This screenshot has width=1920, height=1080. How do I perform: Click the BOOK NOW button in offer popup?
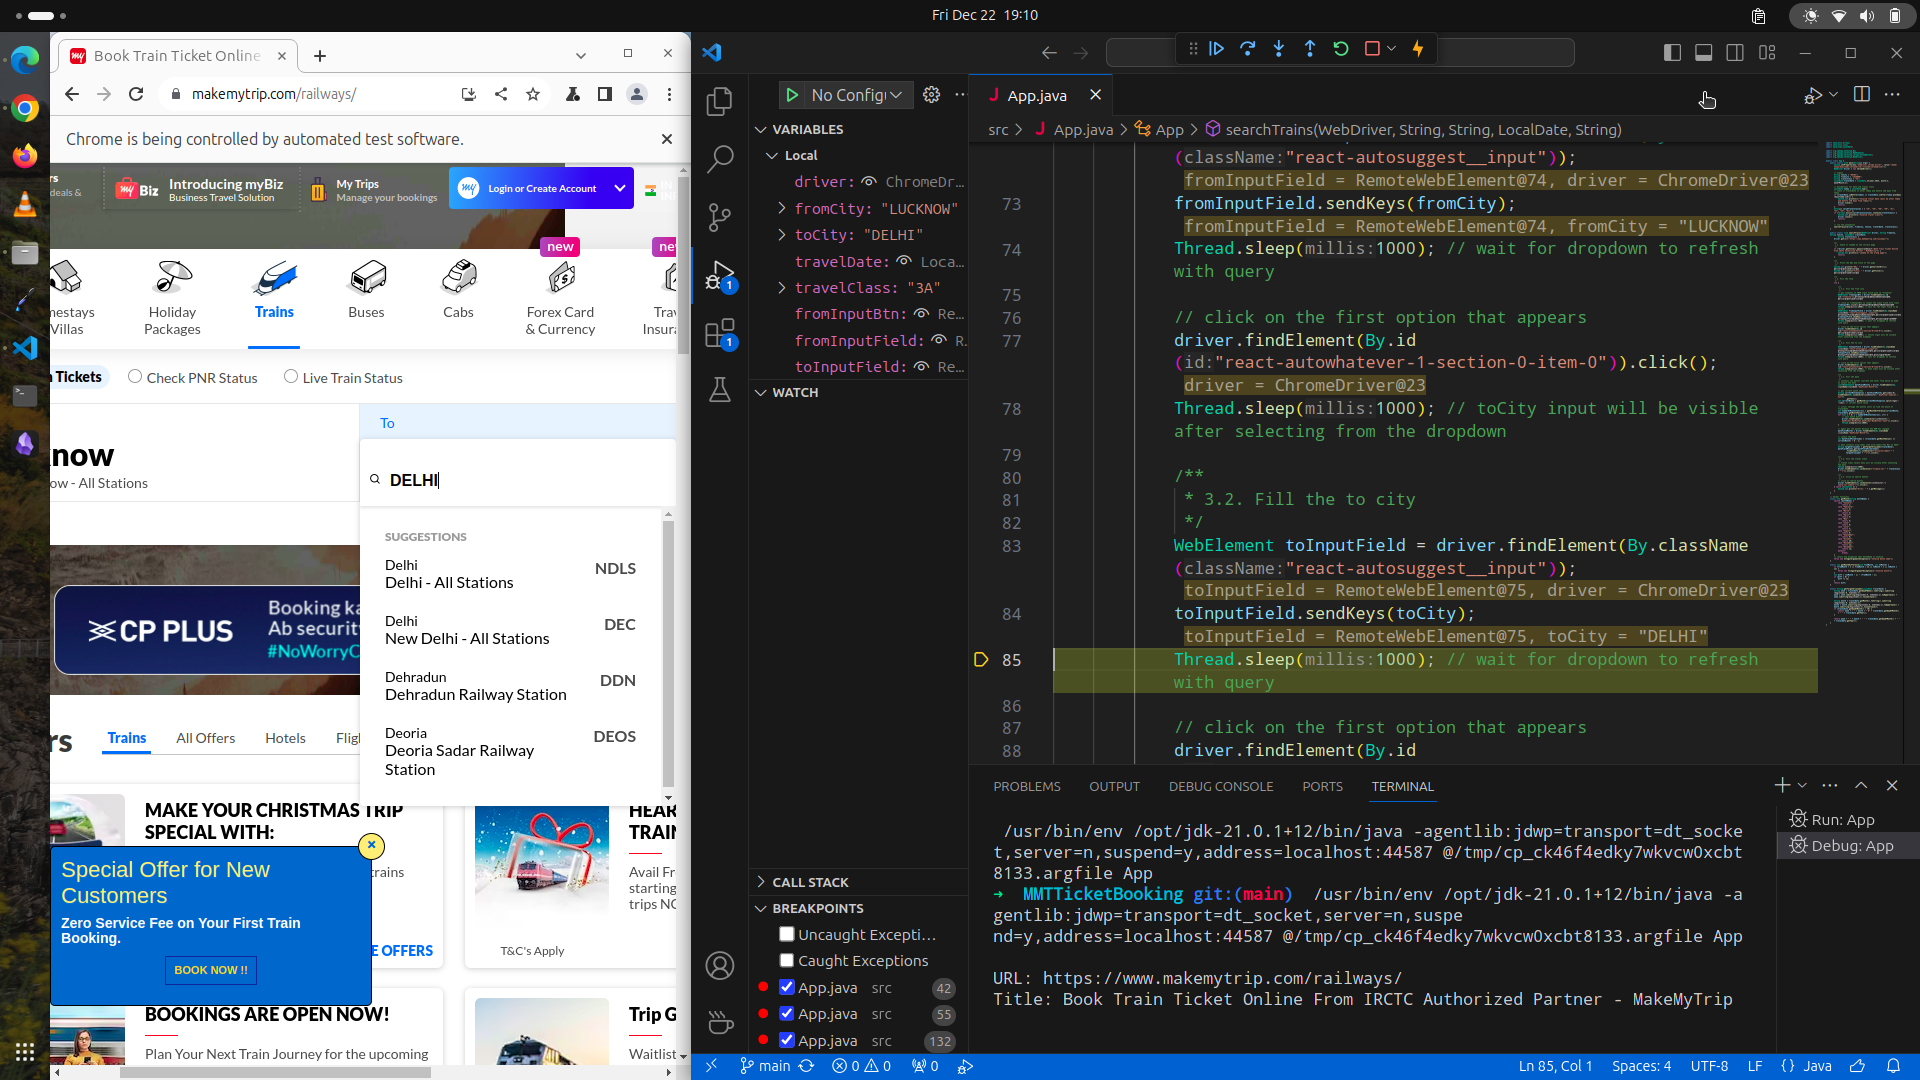[x=210, y=970]
